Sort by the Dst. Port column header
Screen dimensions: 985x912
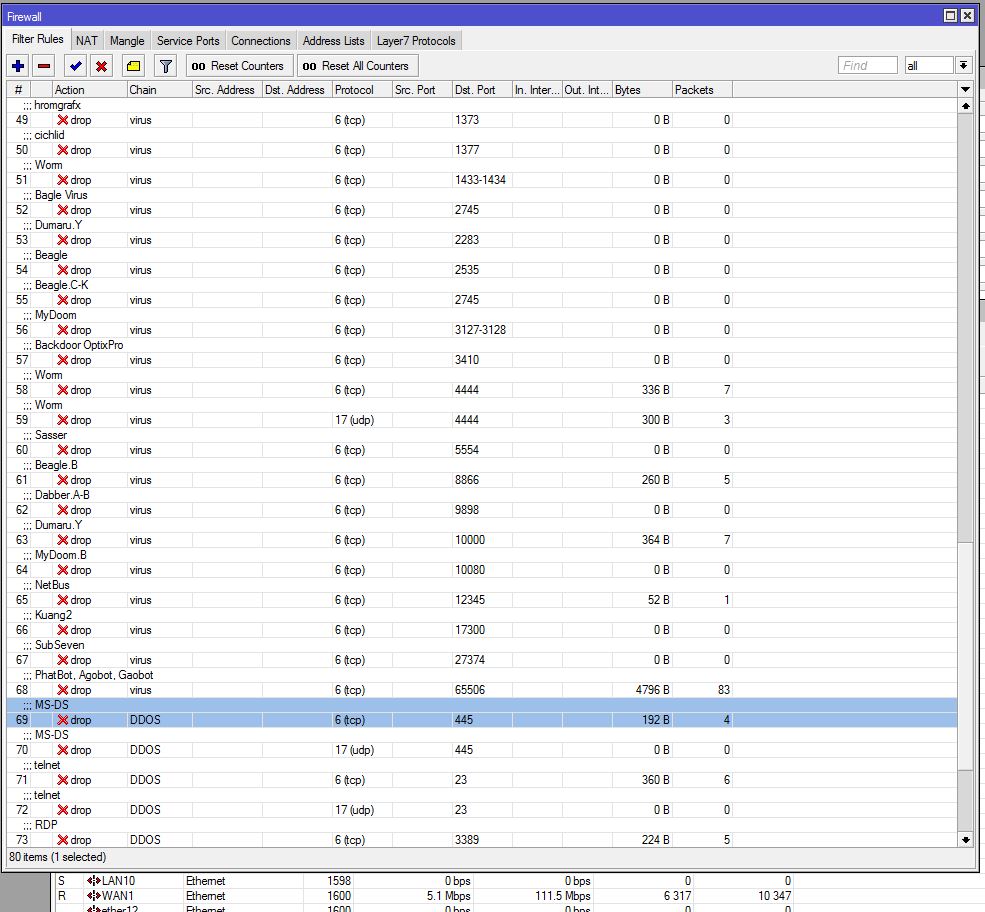482,90
